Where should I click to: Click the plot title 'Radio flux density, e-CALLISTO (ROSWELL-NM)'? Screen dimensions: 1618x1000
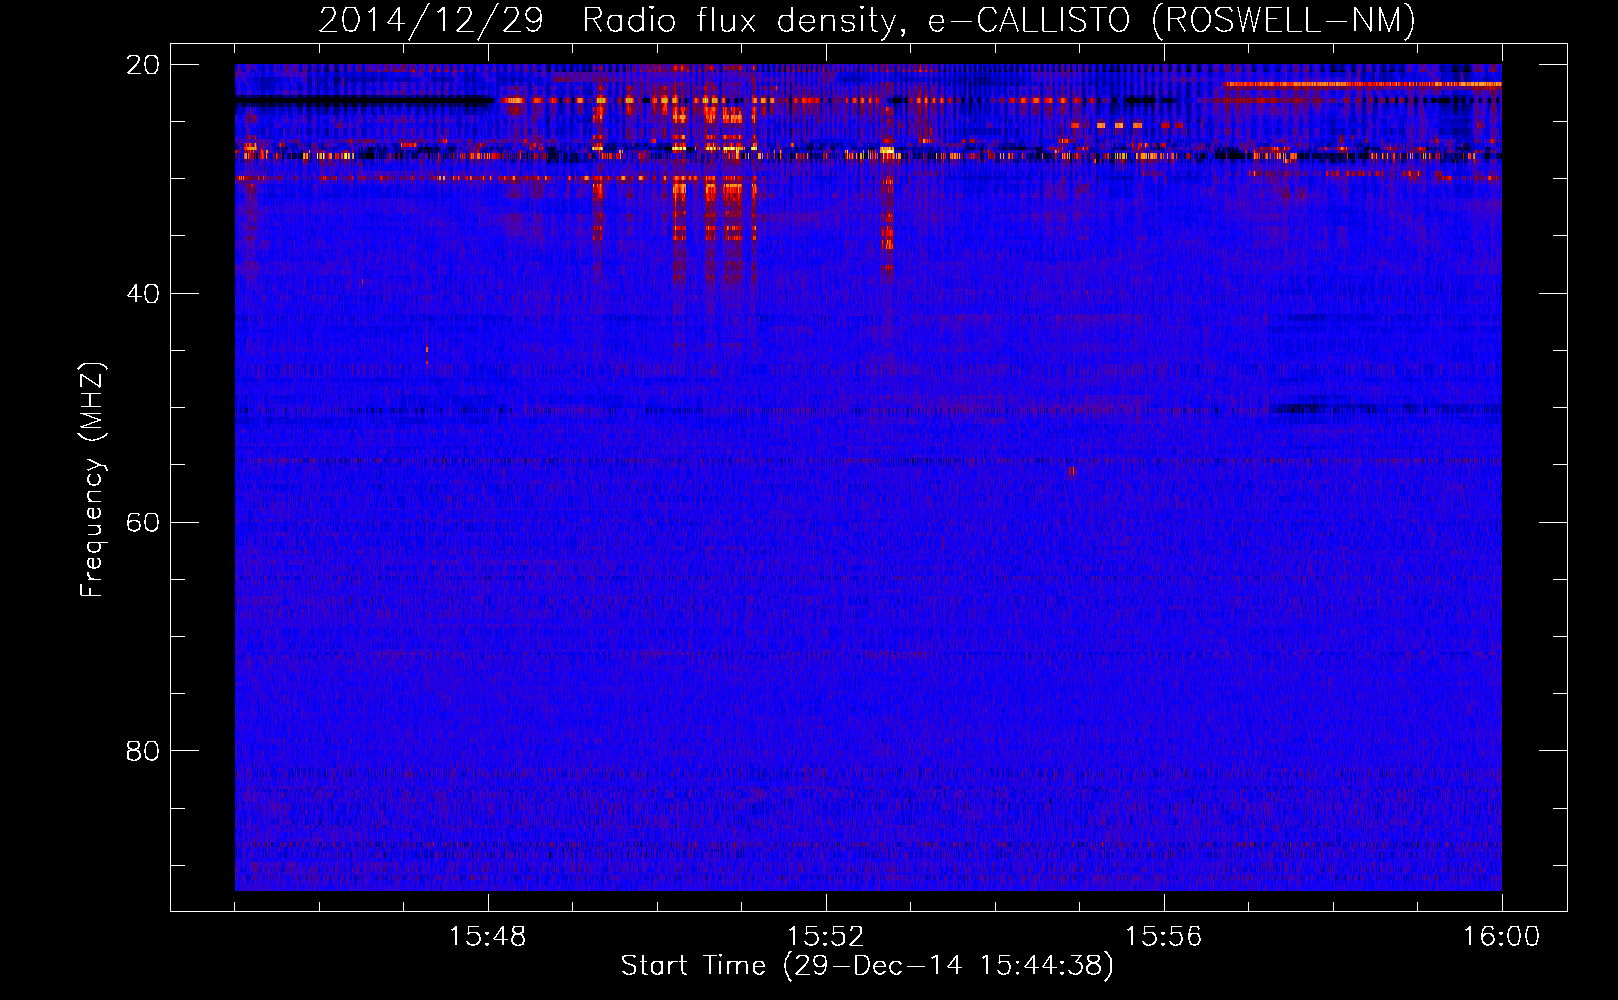coord(999,20)
